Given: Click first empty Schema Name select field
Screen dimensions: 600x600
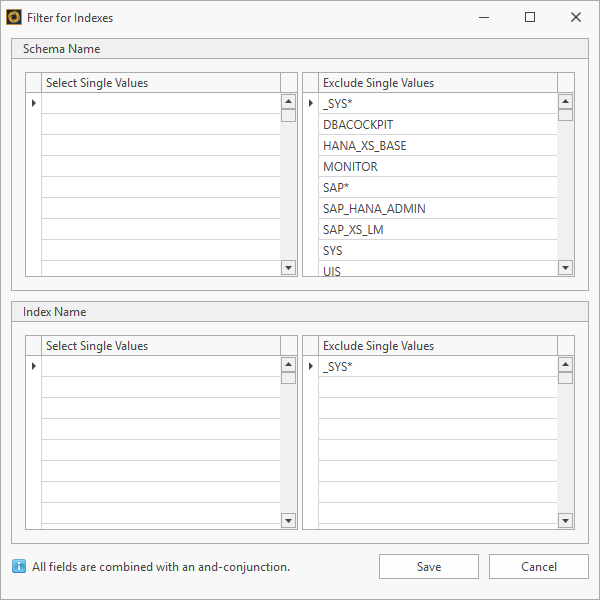Looking at the screenshot, I should [x=160, y=104].
